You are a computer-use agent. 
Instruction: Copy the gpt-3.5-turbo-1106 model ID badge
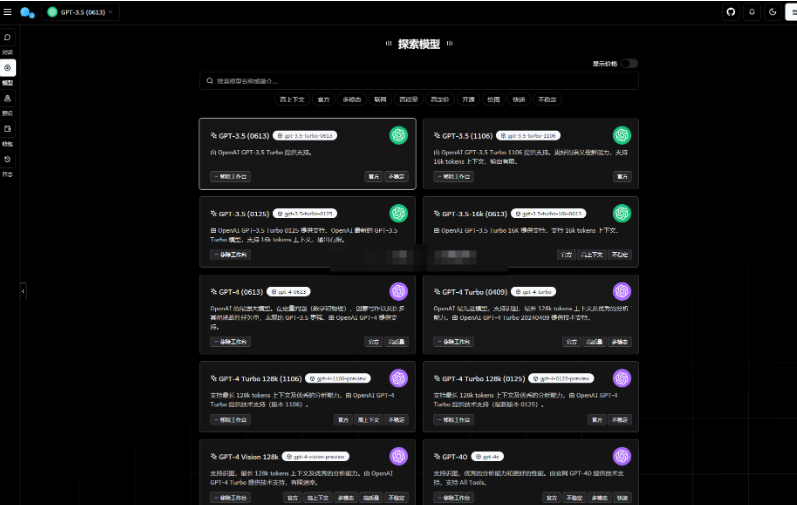click(528, 136)
